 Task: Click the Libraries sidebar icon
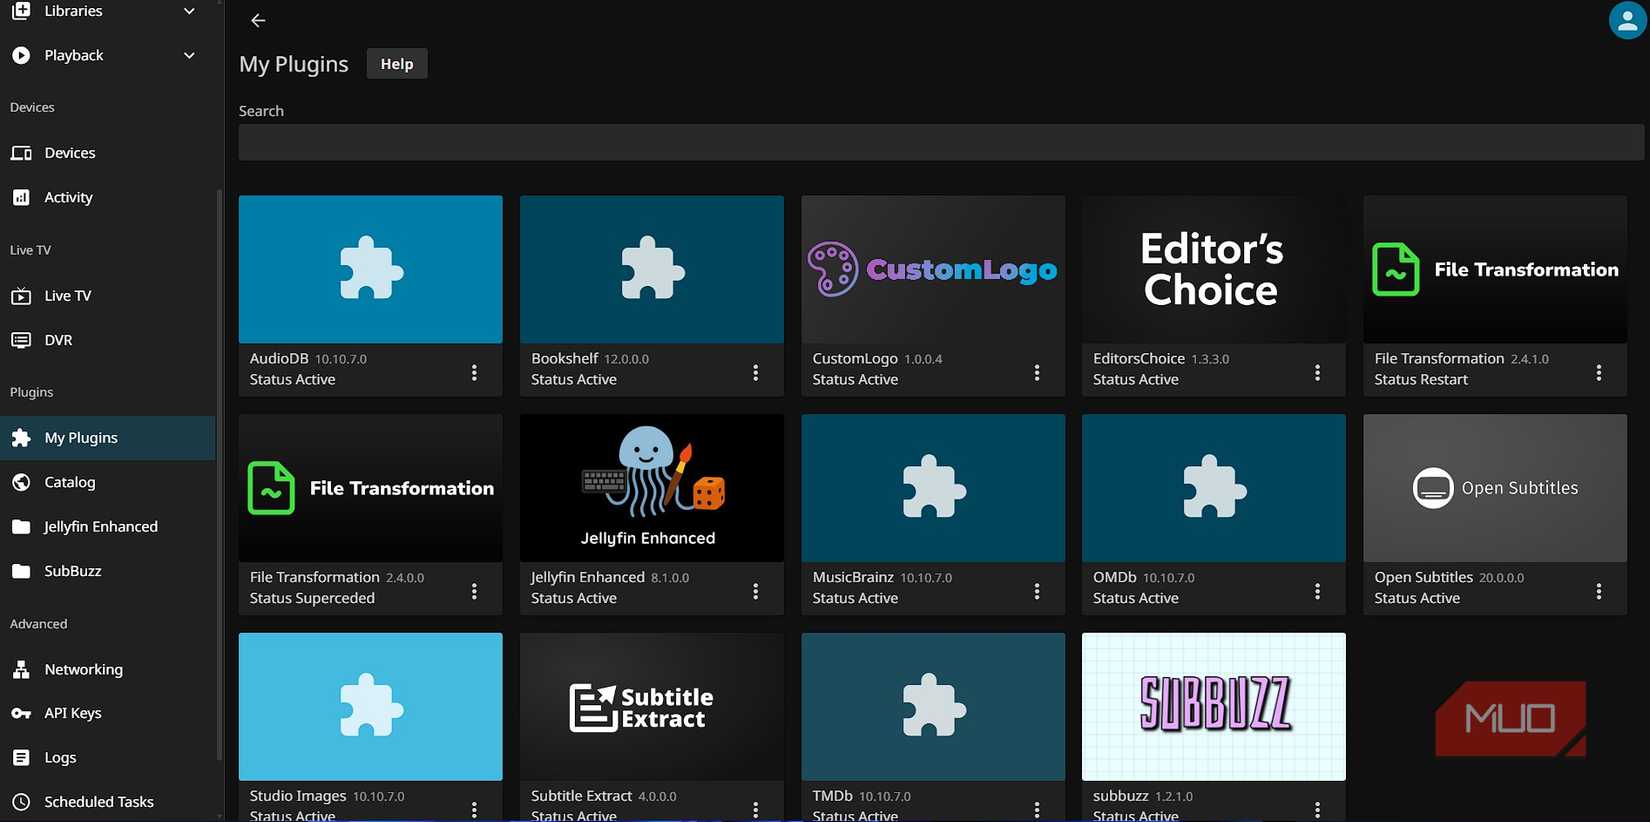point(21,11)
